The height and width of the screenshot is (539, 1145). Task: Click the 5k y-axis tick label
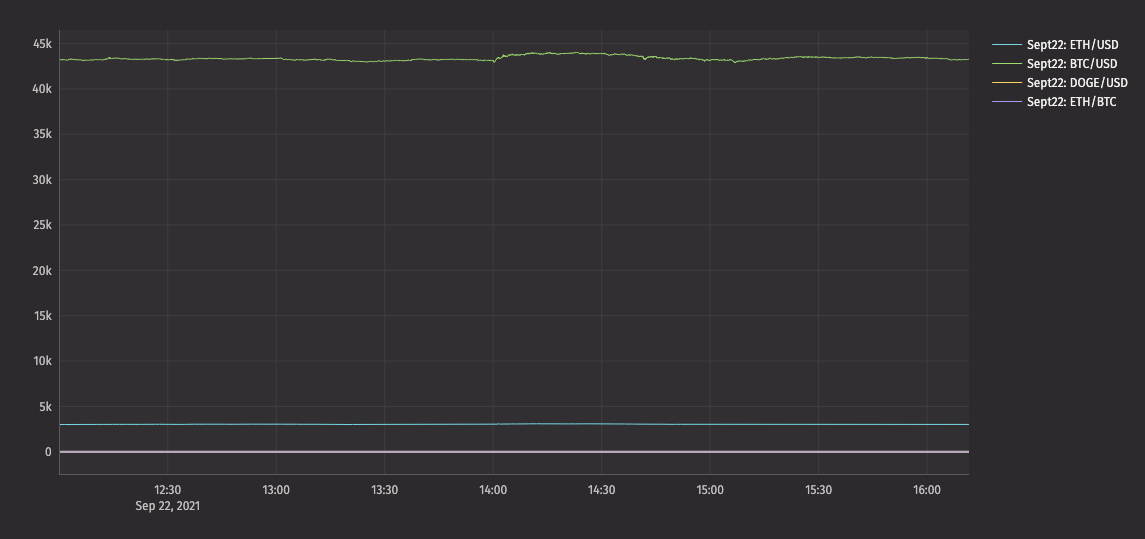click(45, 407)
